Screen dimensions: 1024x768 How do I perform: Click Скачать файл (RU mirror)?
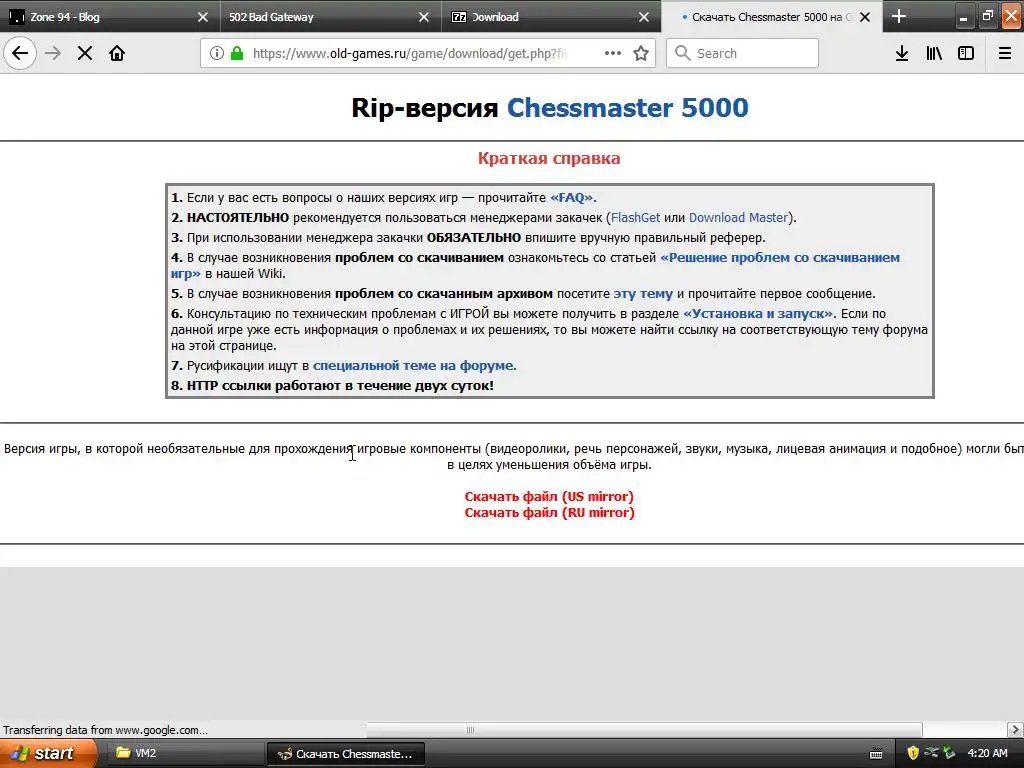(549, 513)
